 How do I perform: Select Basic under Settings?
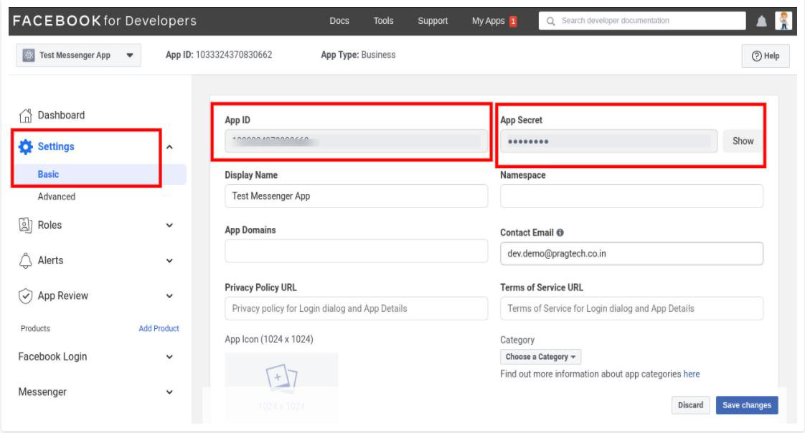(x=48, y=174)
